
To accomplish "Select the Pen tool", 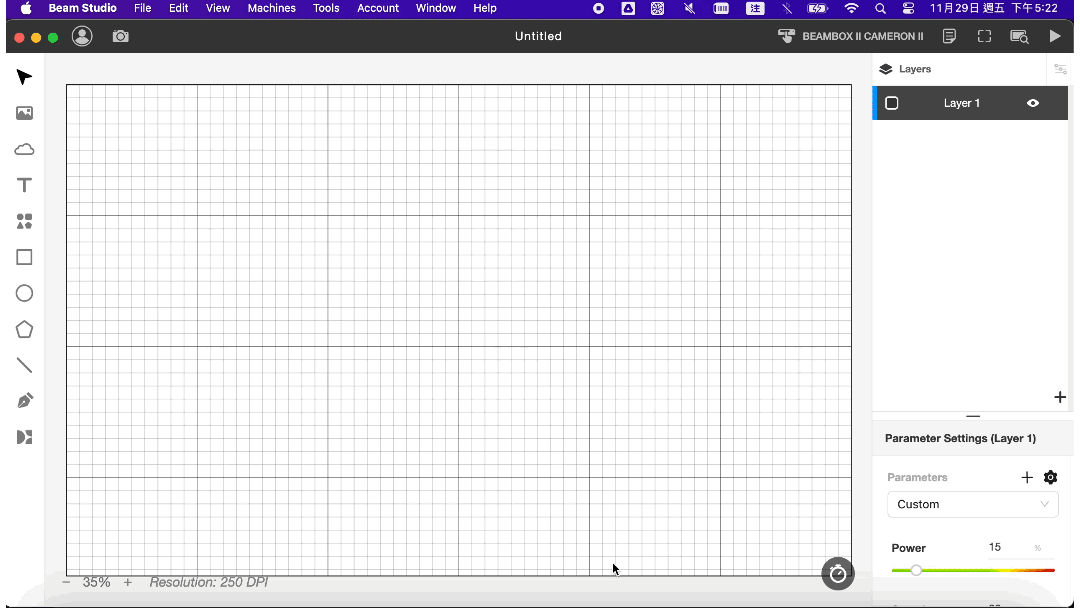I will [25, 401].
